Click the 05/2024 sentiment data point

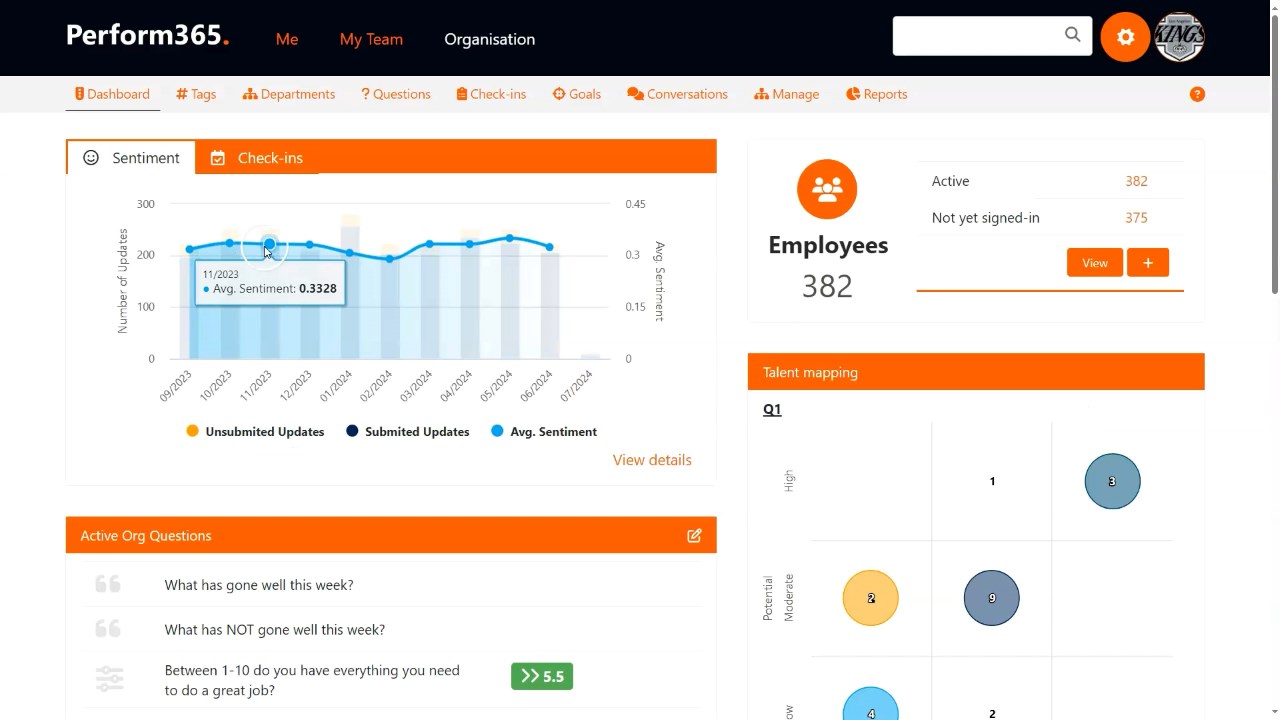[x=510, y=238]
